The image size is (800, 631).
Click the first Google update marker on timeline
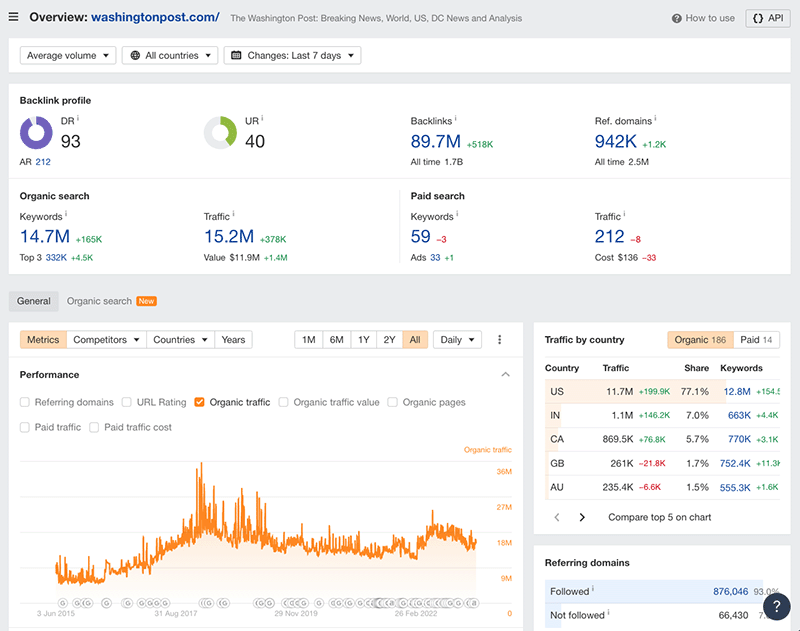pyautogui.click(x=63, y=603)
